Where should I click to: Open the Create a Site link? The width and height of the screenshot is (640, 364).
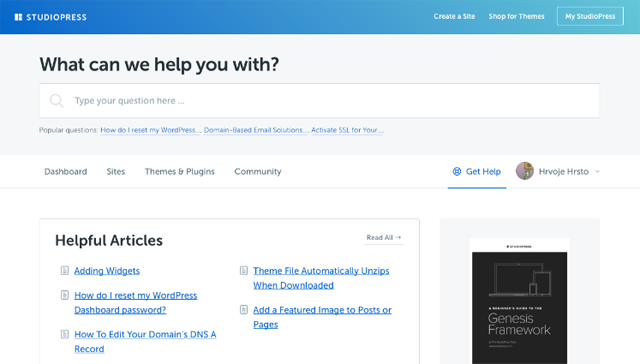tap(454, 16)
